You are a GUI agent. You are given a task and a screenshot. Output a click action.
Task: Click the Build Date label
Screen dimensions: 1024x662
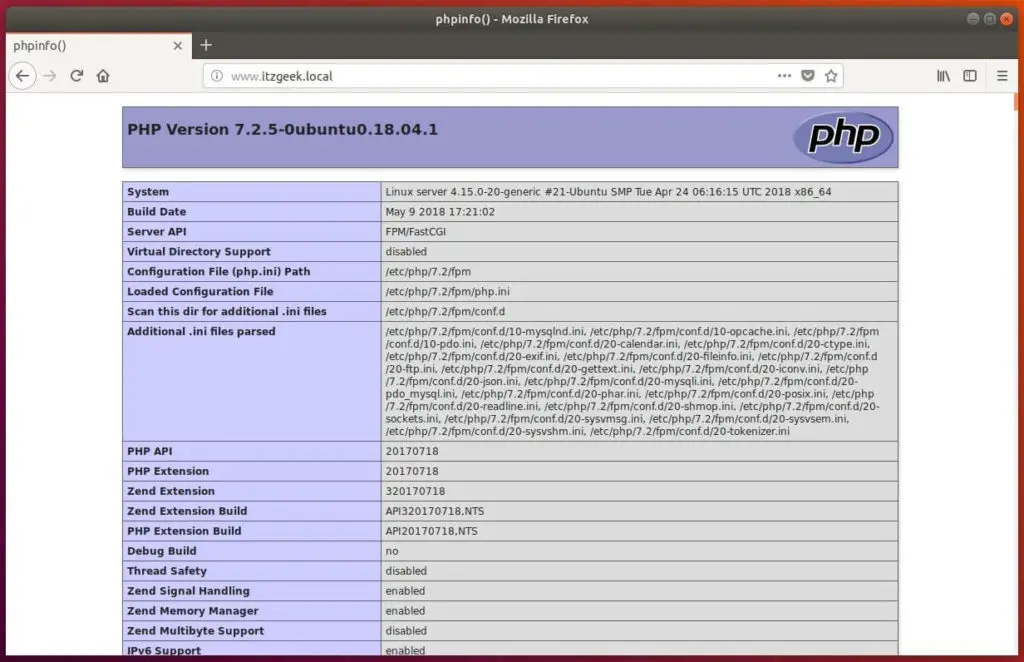tap(157, 212)
